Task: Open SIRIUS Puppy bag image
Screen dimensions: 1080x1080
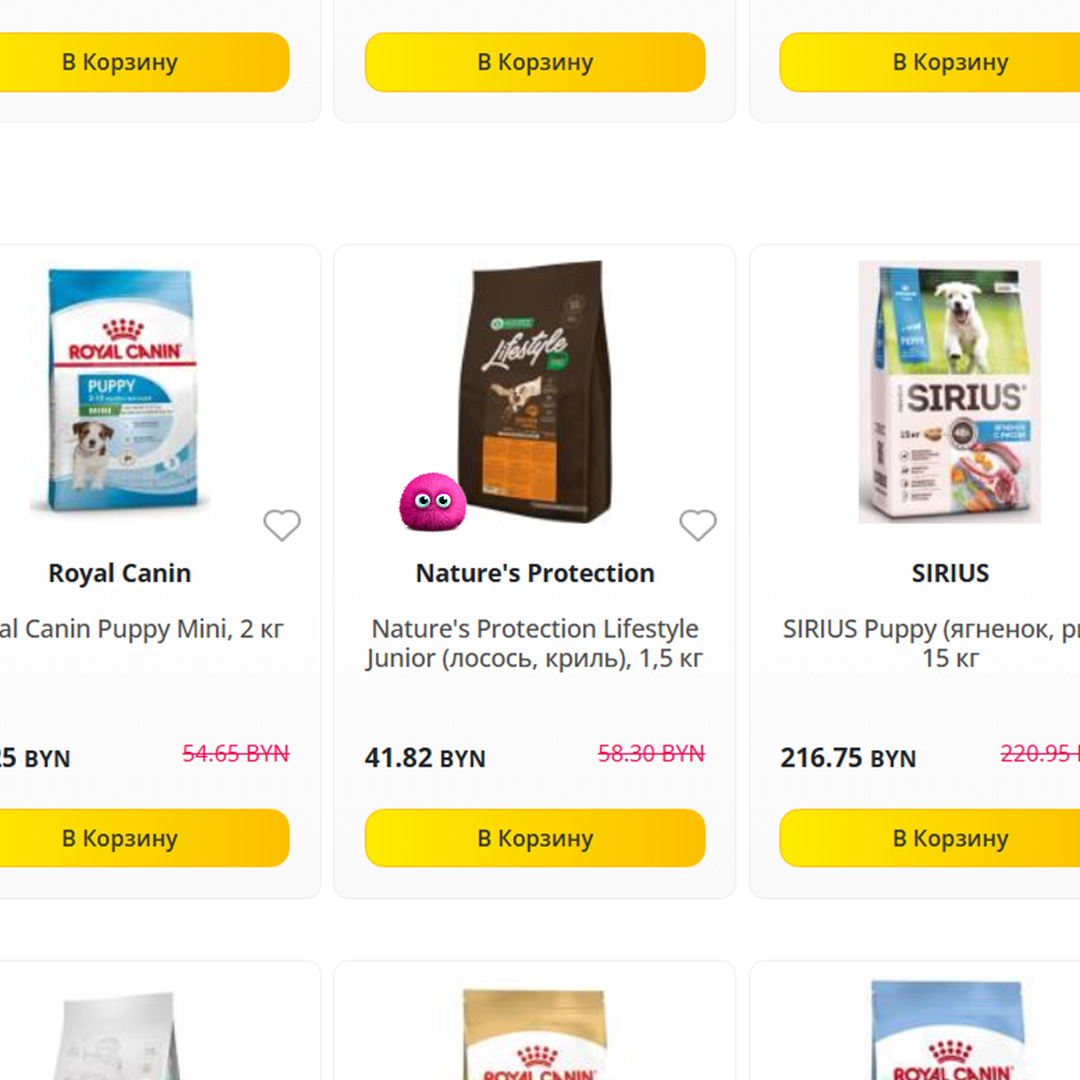Action: pyautogui.click(x=949, y=392)
